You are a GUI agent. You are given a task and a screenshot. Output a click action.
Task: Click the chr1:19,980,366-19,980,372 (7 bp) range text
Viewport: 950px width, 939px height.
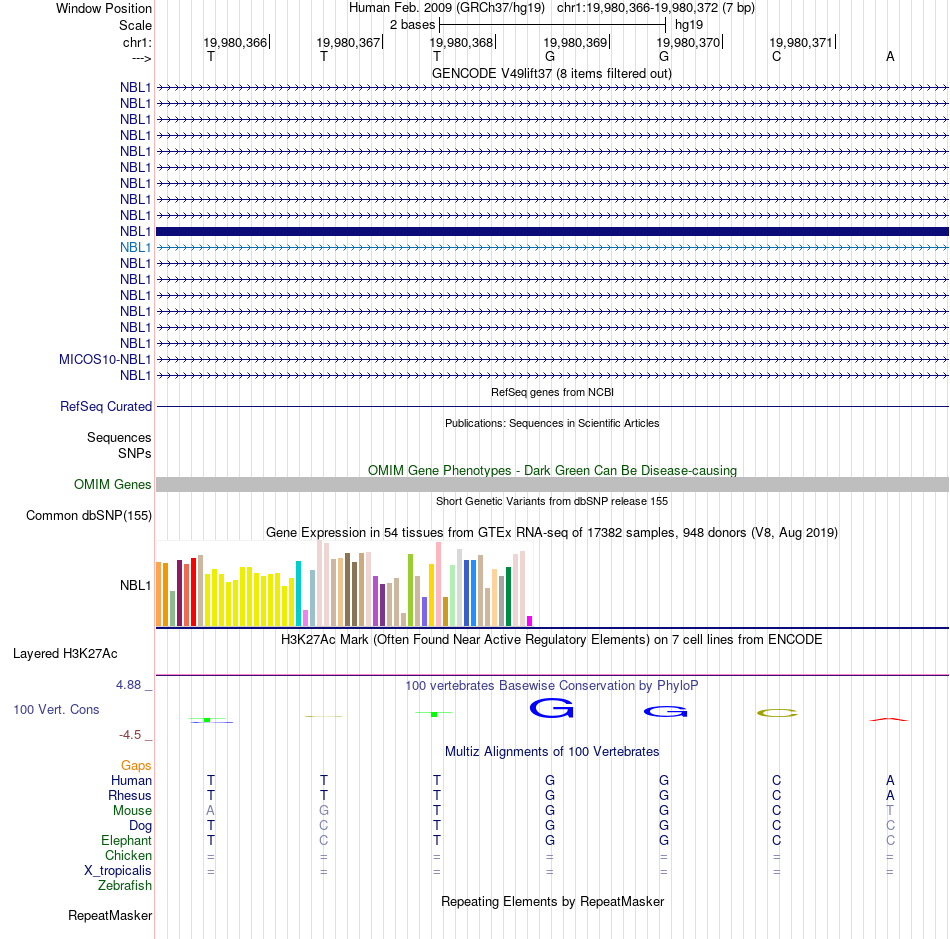(x=656, y=8)
